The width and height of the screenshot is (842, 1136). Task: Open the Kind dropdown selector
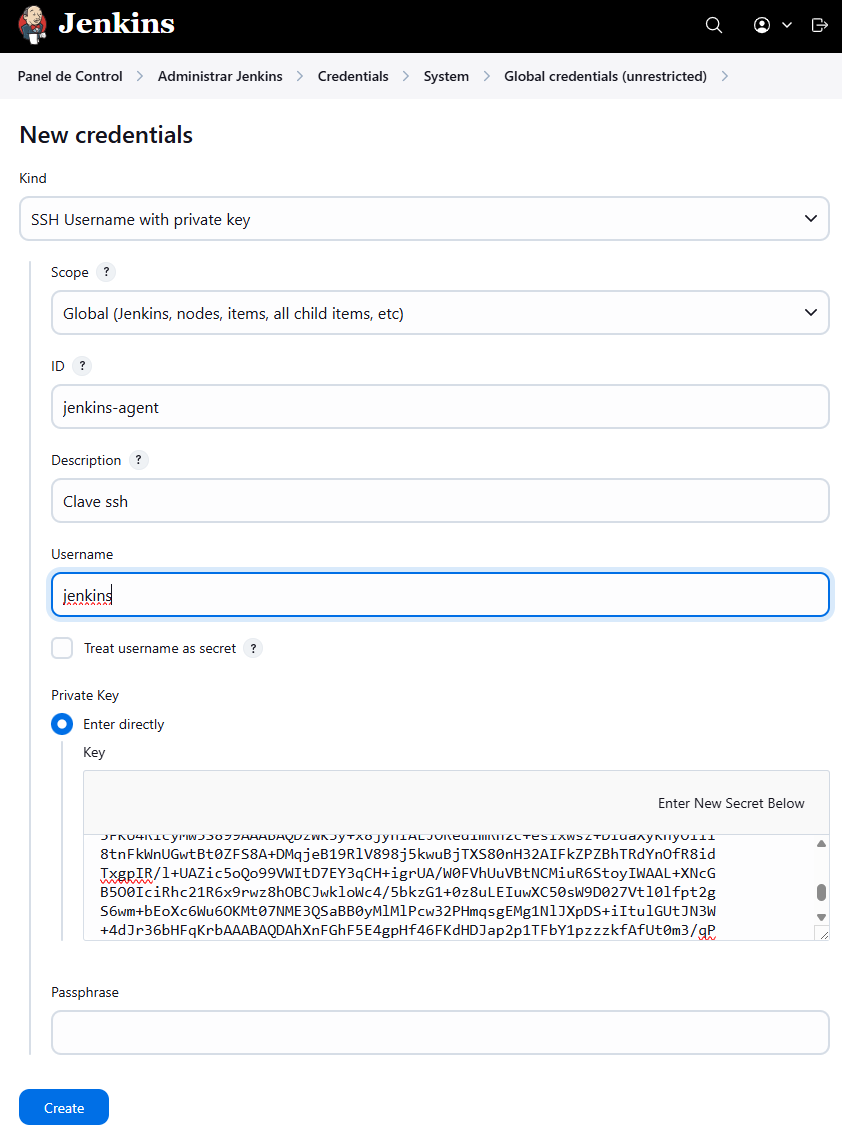[x=424, y=219]
